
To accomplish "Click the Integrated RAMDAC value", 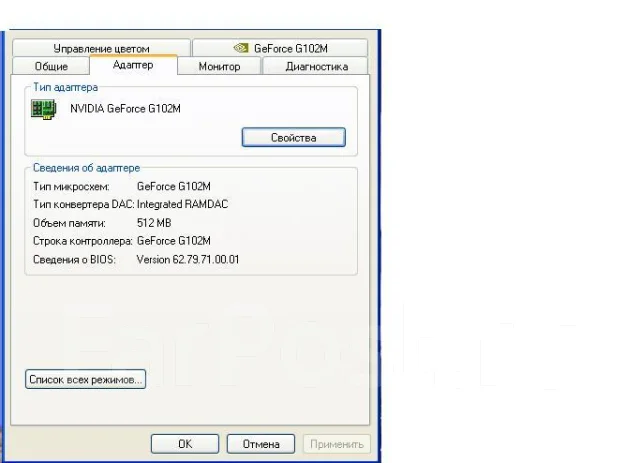I will click(x=182, y=204).
